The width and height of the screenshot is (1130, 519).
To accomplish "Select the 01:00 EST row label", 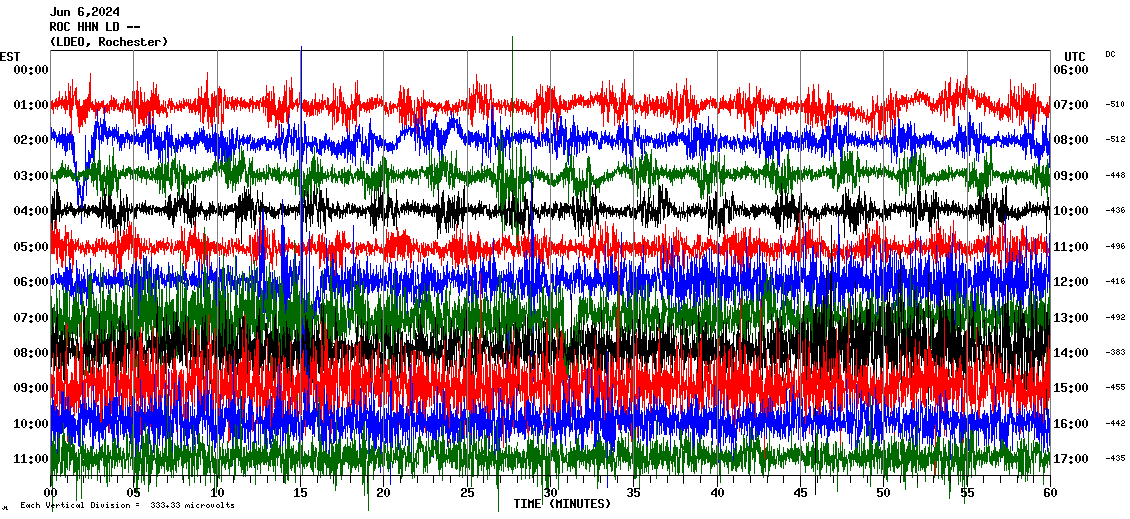I will click(31, 105).
